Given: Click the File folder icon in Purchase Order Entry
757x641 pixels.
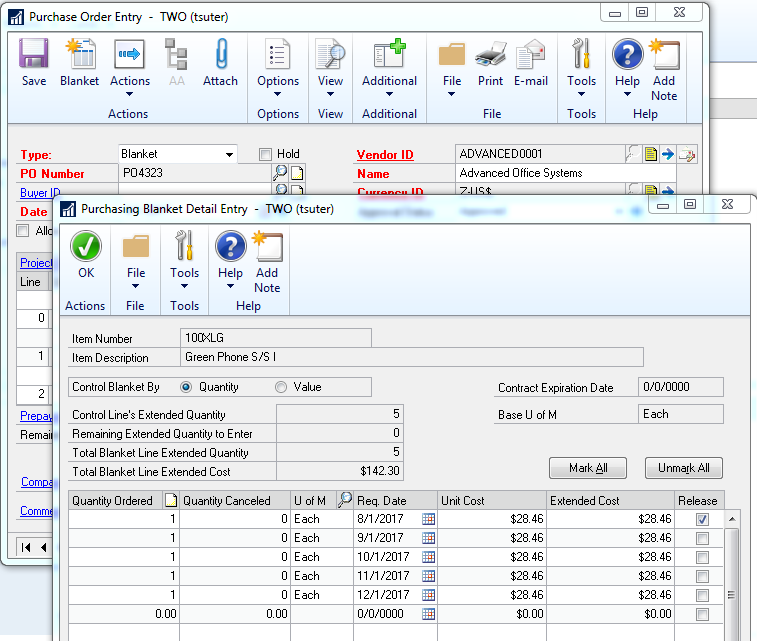Looking at the screenshot, I should click(x=452, y=54).
